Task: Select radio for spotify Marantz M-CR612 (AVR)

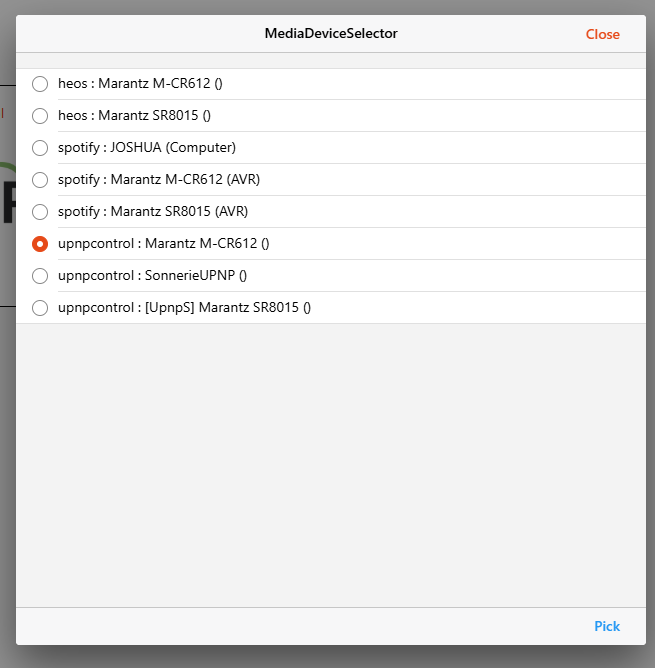Action: point(40,180)
